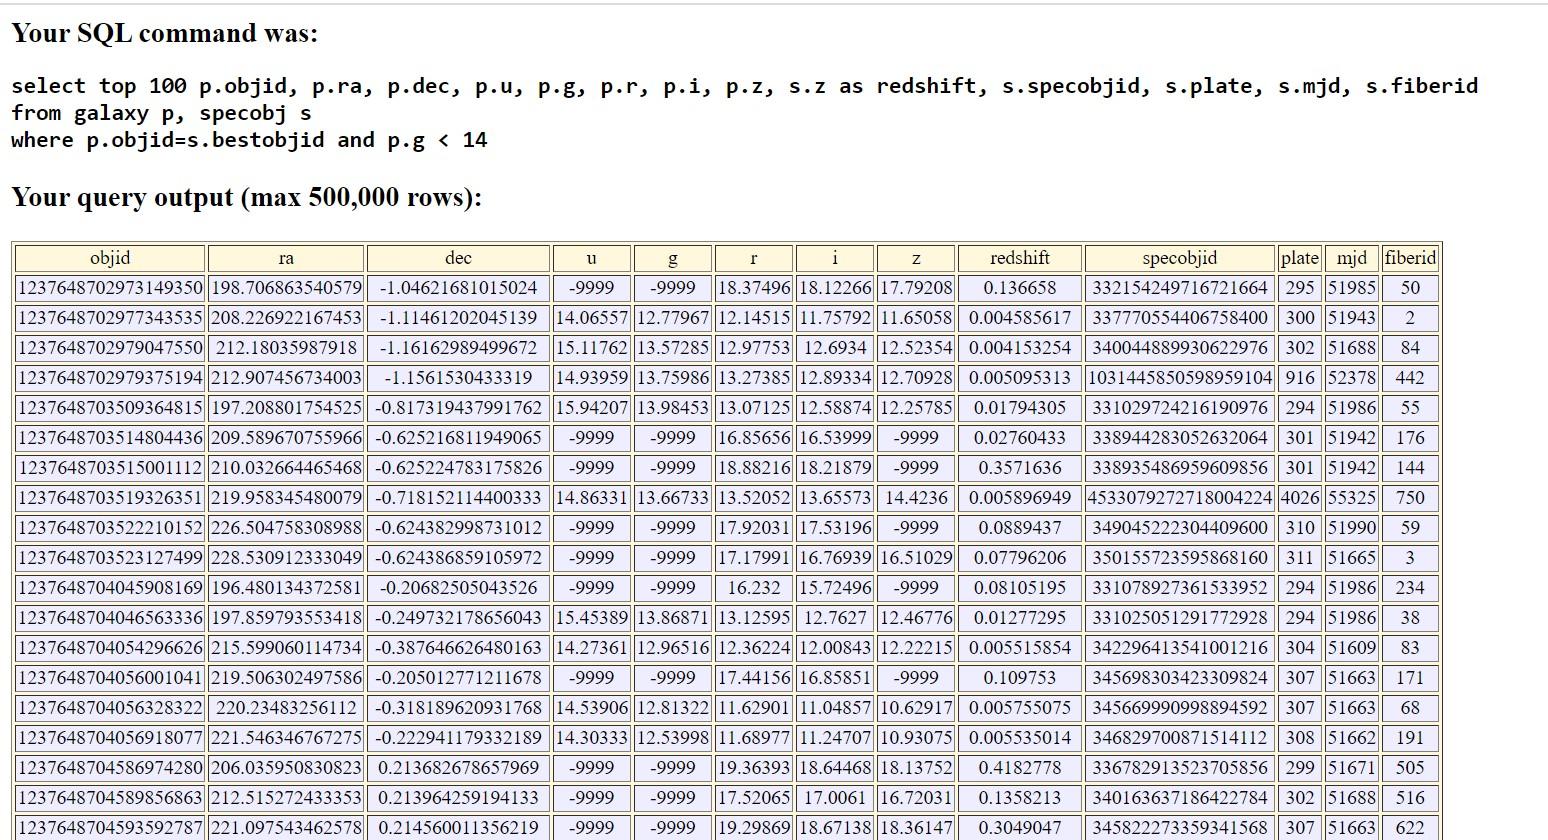
Task: Select the g column header
Action: (672, 258)
